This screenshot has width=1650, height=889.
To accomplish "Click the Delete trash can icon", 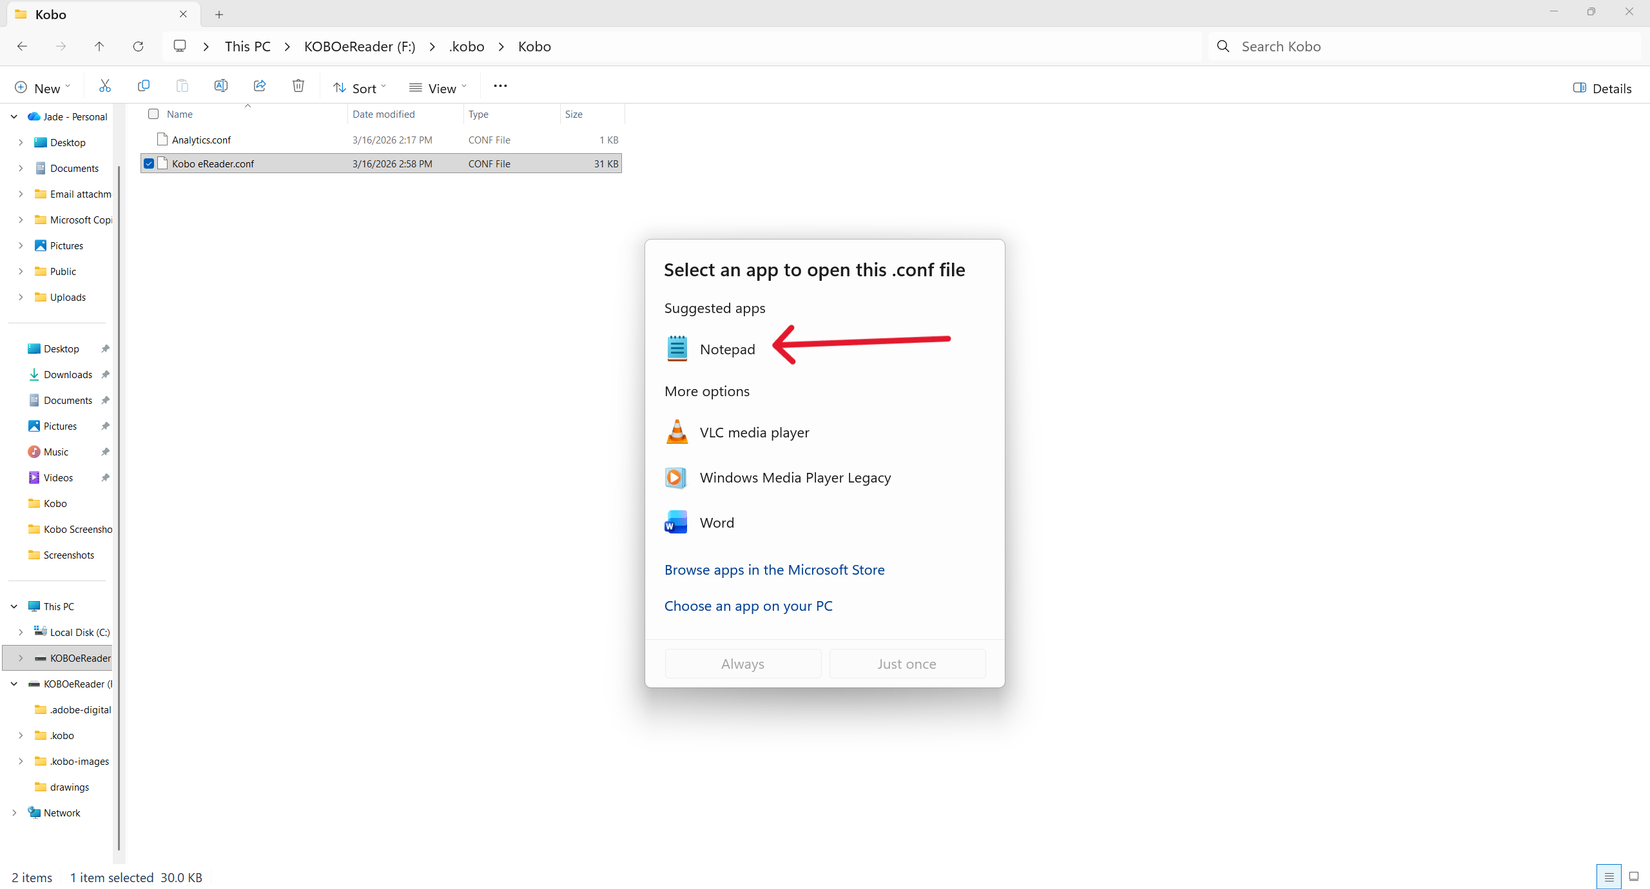I will click(x=298, y=87).
